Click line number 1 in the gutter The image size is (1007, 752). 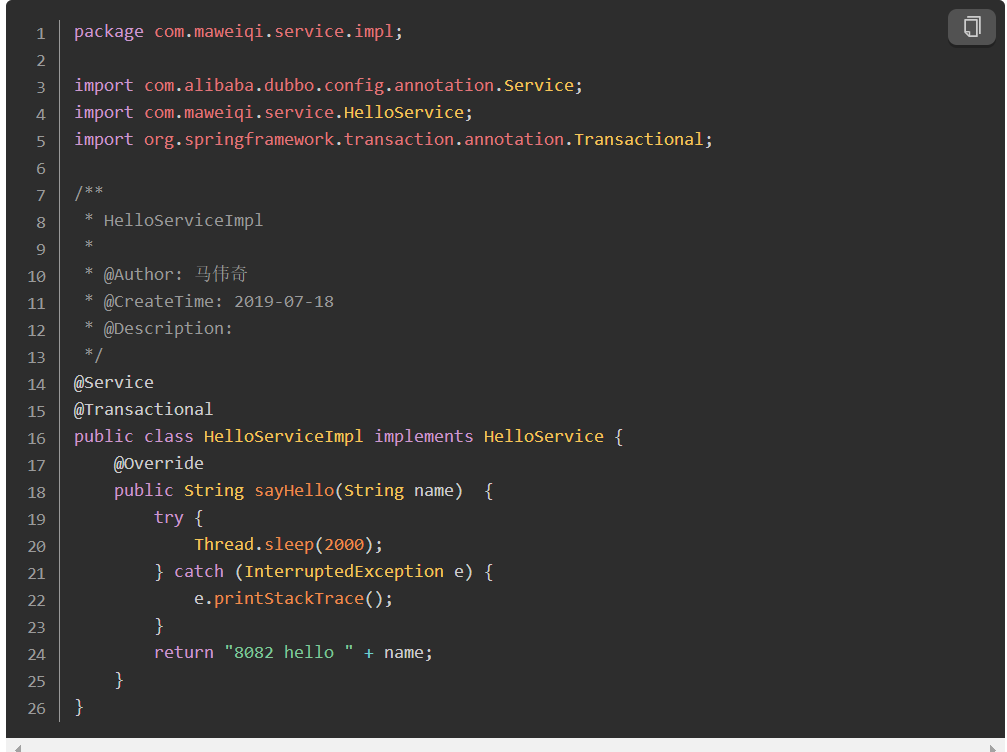coord(40,33)
